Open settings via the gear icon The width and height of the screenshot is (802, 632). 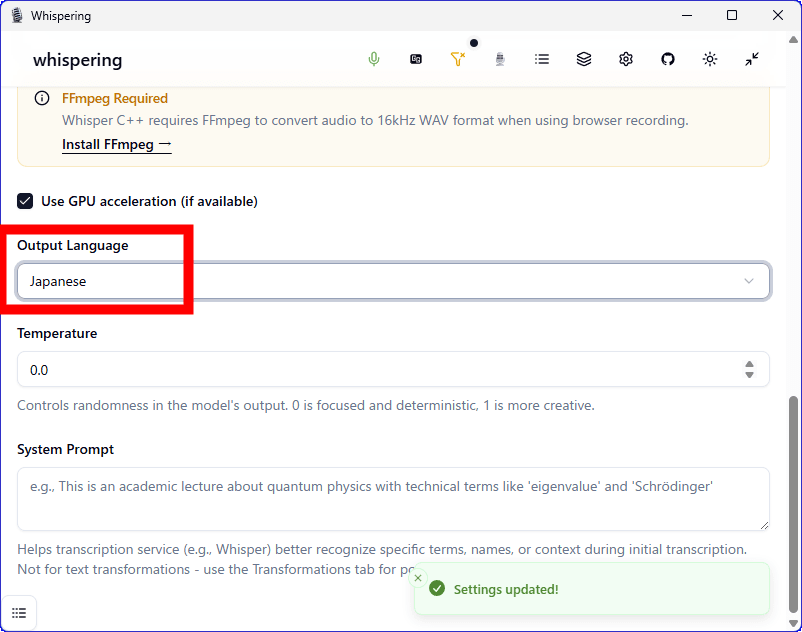coord(626,59)
